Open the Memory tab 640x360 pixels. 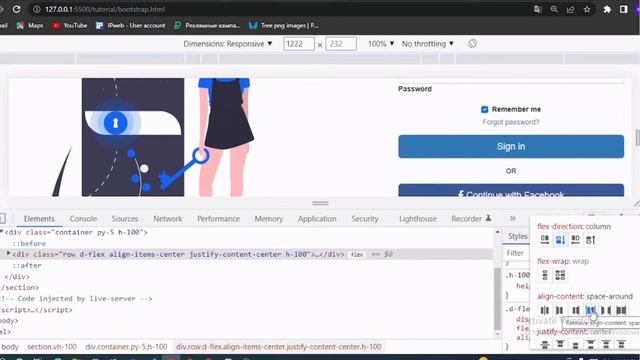[x=269, y=219]
